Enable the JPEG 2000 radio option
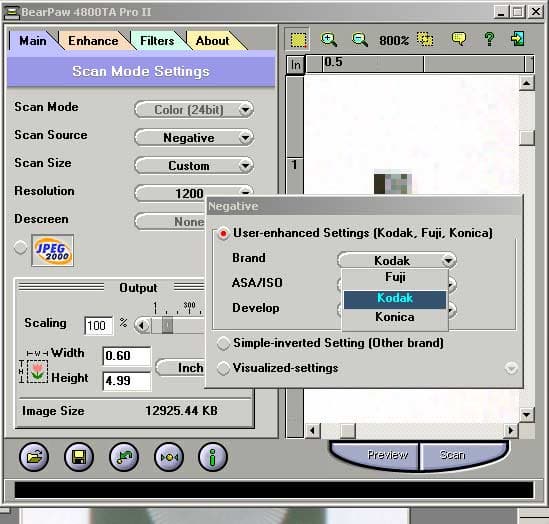 20,247
